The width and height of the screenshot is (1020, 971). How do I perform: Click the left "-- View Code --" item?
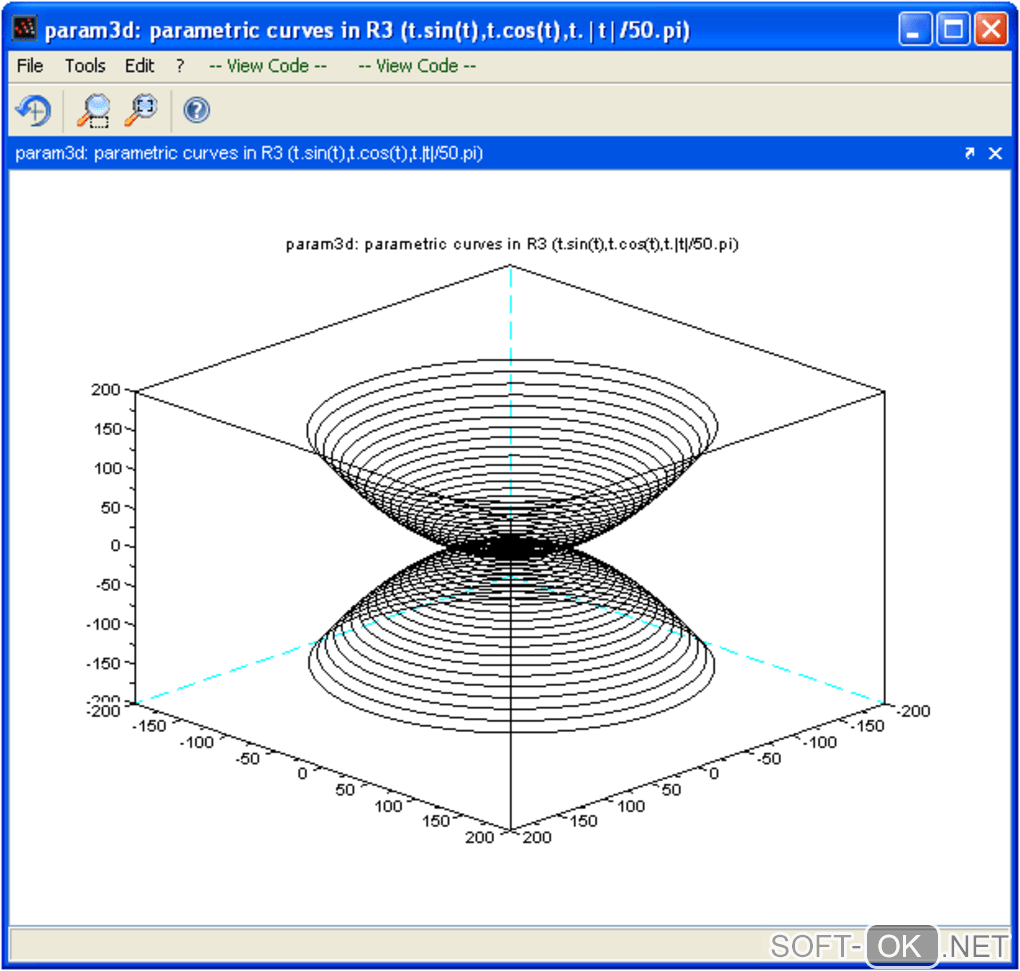coord(268,66)
